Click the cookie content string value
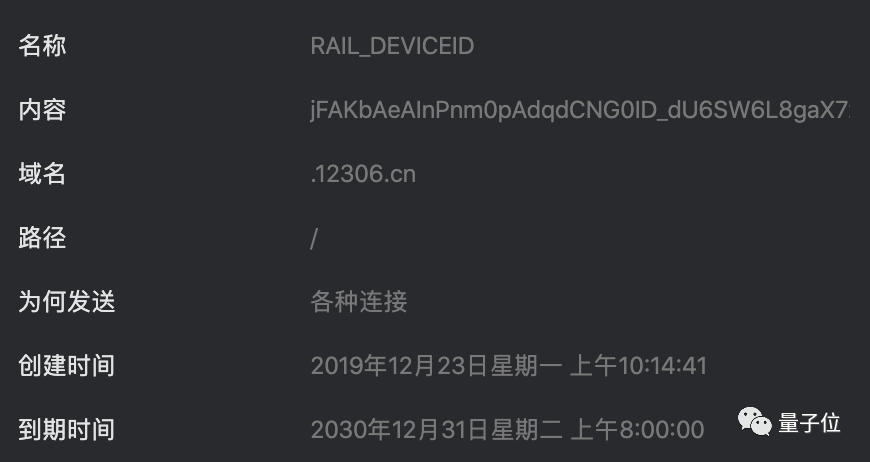Screen dimensions: 870x462 pyautogui.click(x=580, y=110)
